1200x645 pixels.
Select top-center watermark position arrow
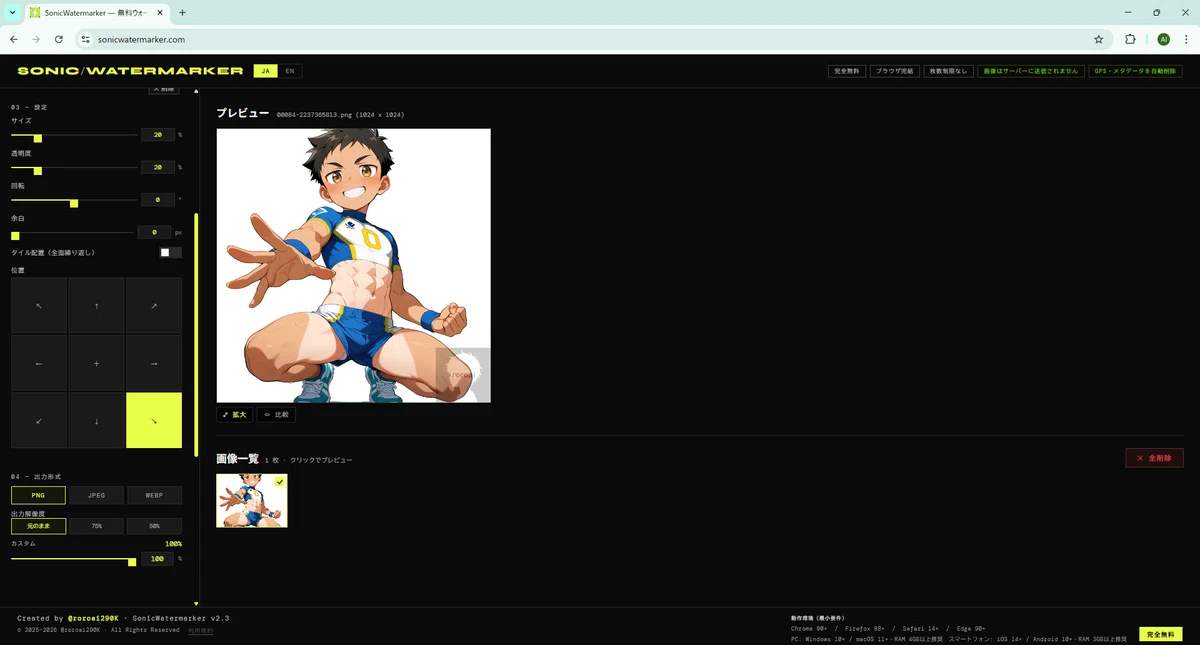coord(96,306)
